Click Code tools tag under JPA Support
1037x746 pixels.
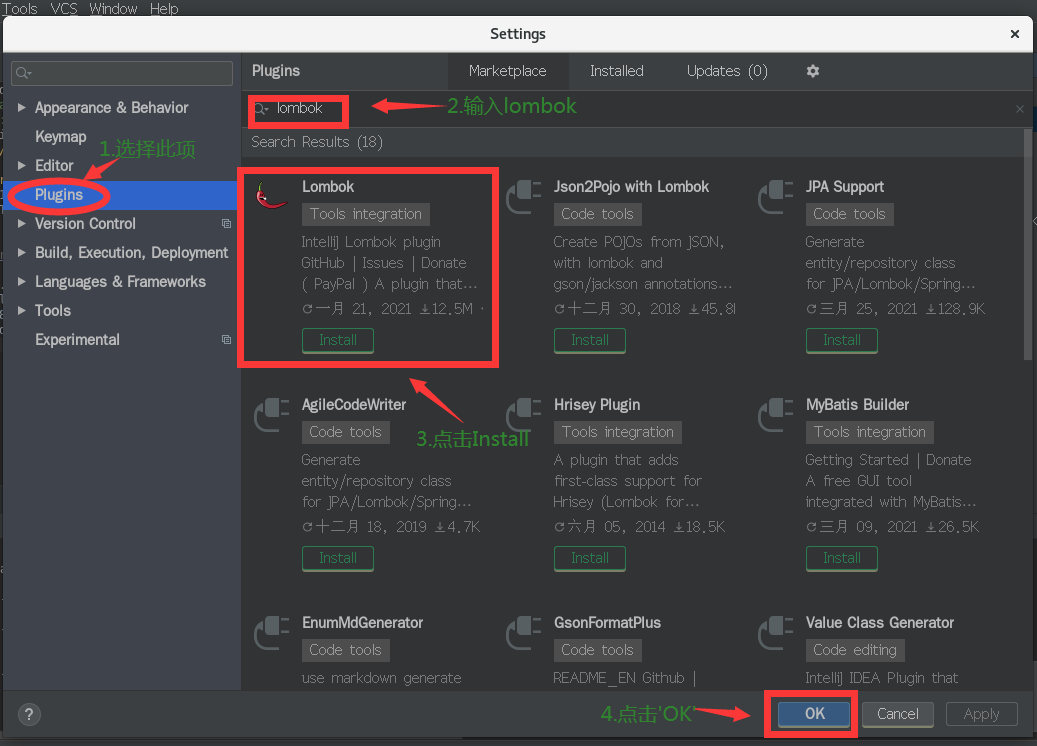tap(849, 214)
